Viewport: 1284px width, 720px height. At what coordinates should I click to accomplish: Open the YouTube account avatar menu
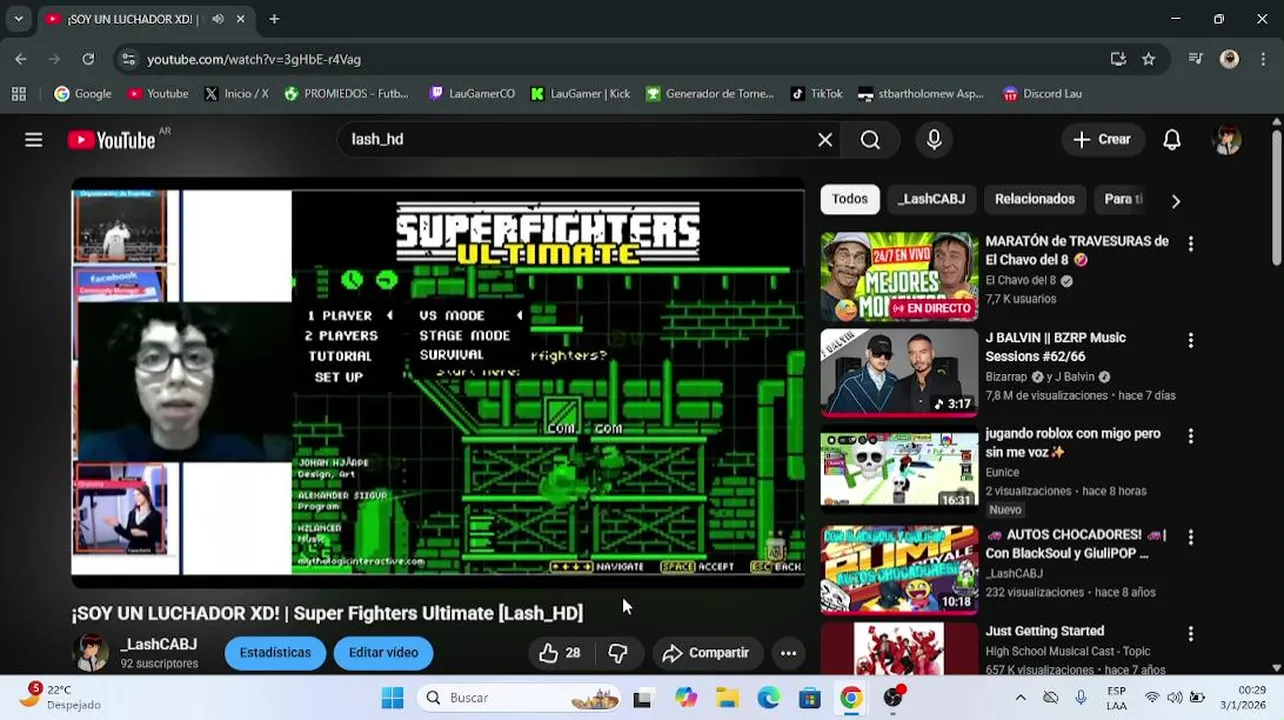pos(1227,140)
